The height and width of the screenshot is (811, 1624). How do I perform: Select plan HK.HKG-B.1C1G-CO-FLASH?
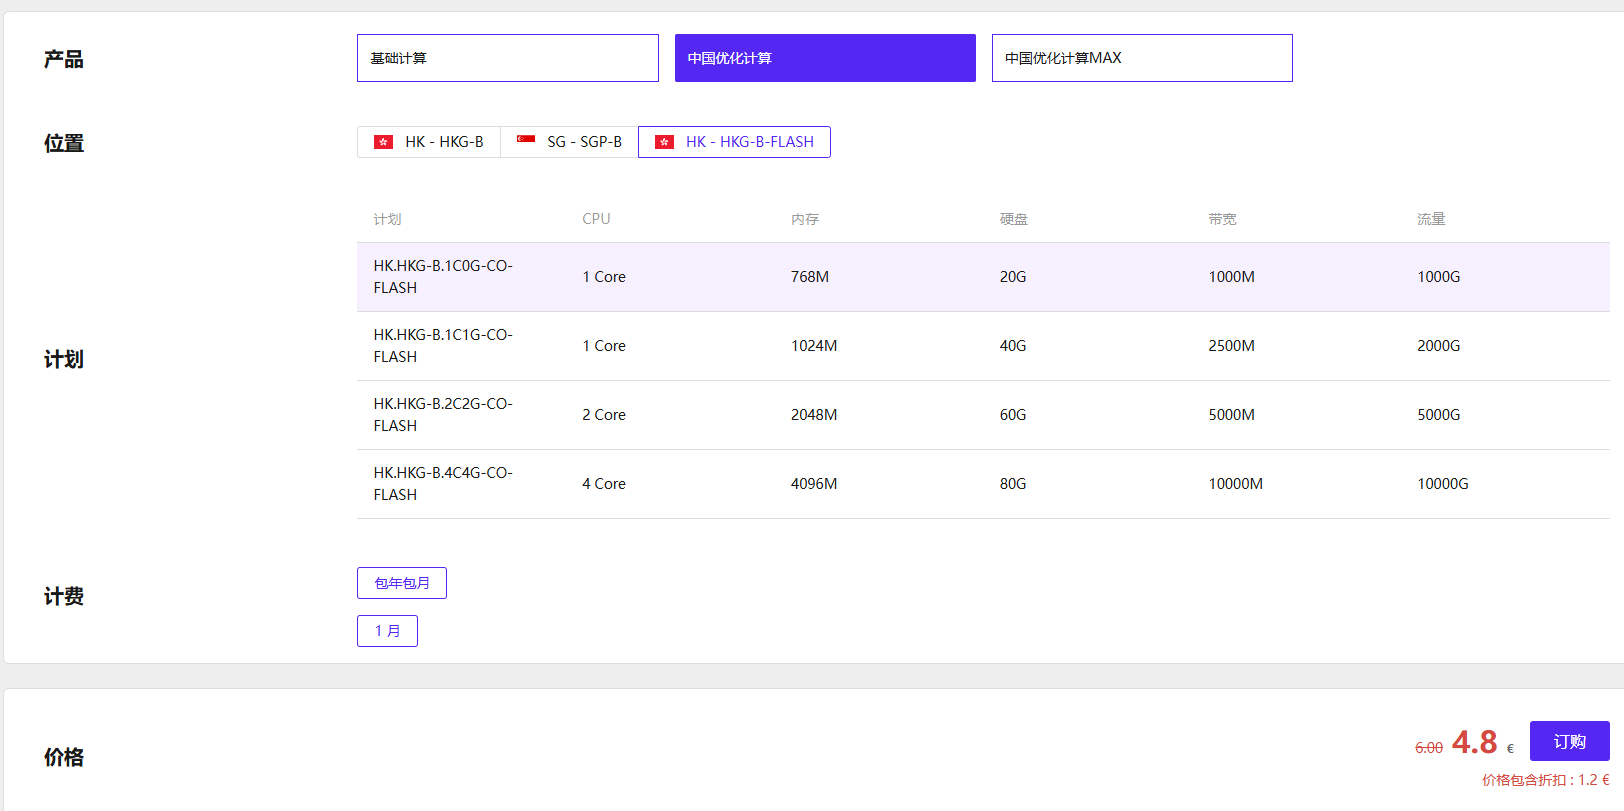(983, 346)
